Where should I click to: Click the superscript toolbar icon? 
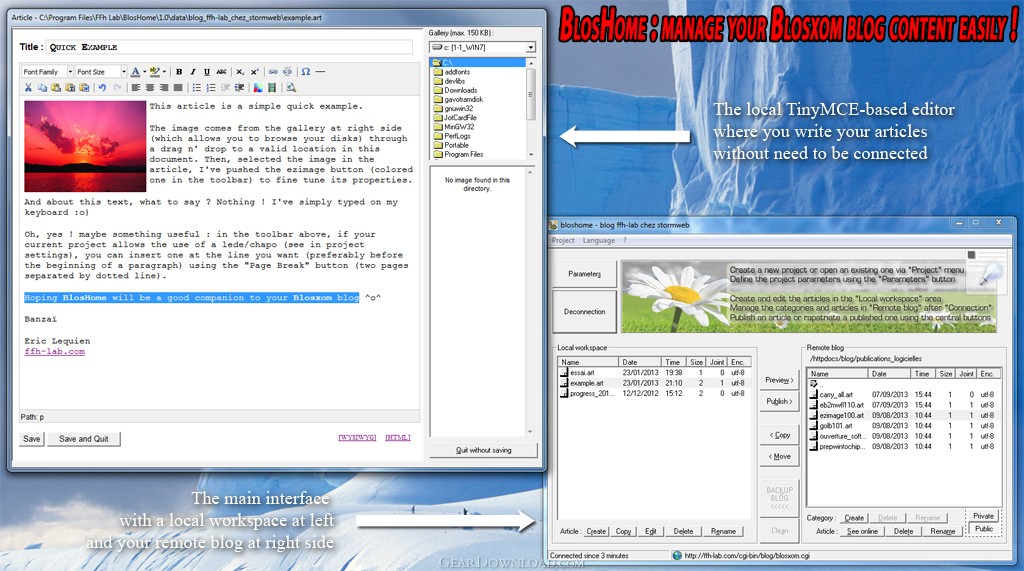254,72
